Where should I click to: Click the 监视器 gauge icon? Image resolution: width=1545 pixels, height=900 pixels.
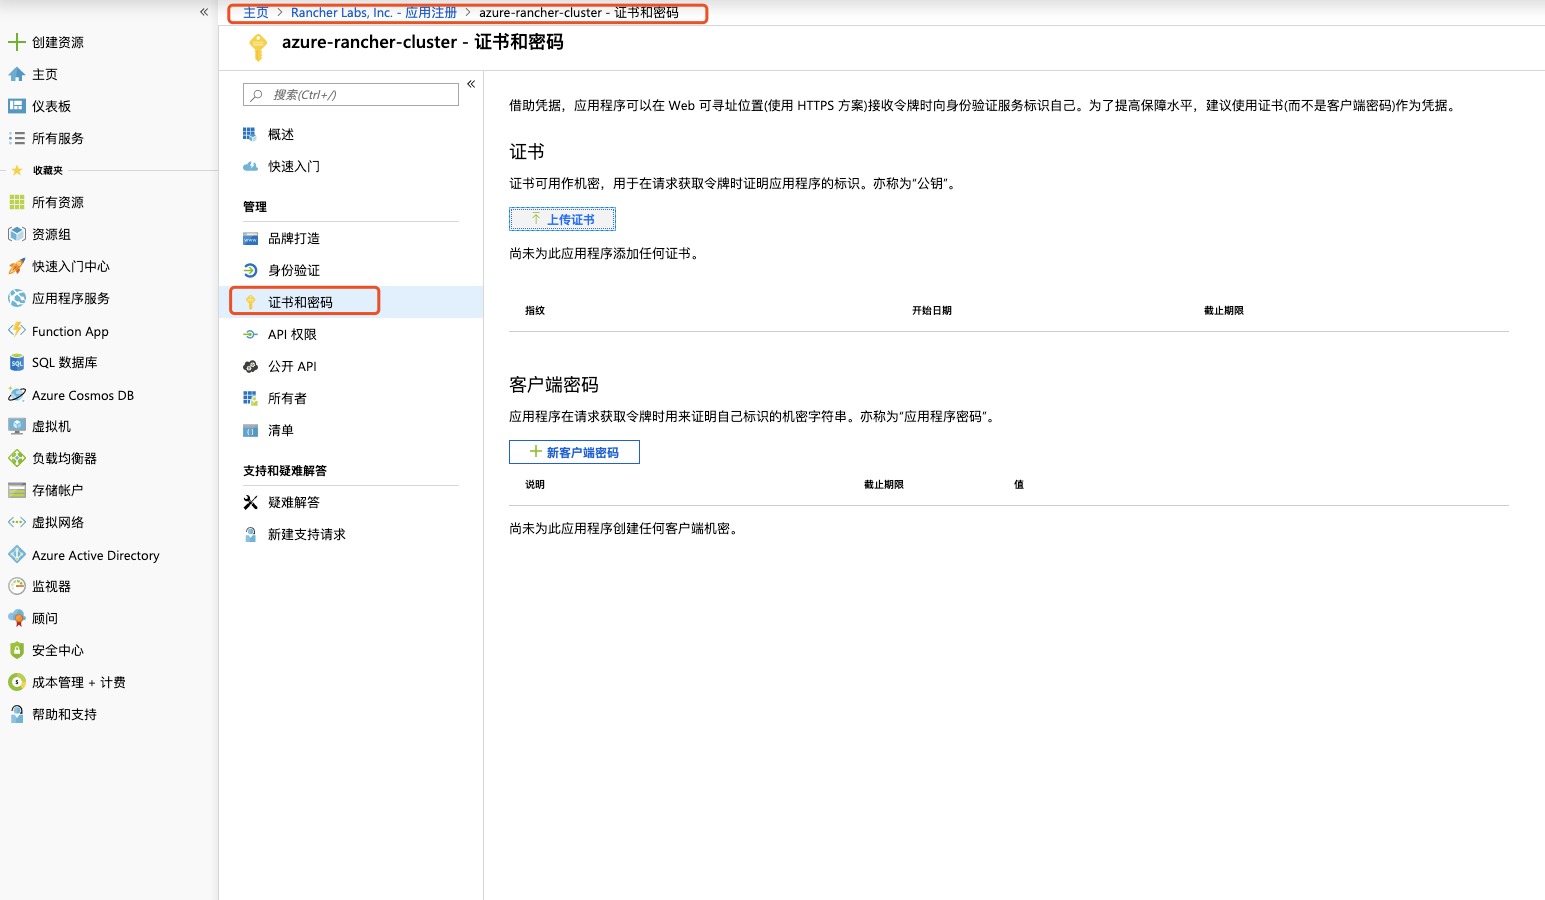point(16,586)
